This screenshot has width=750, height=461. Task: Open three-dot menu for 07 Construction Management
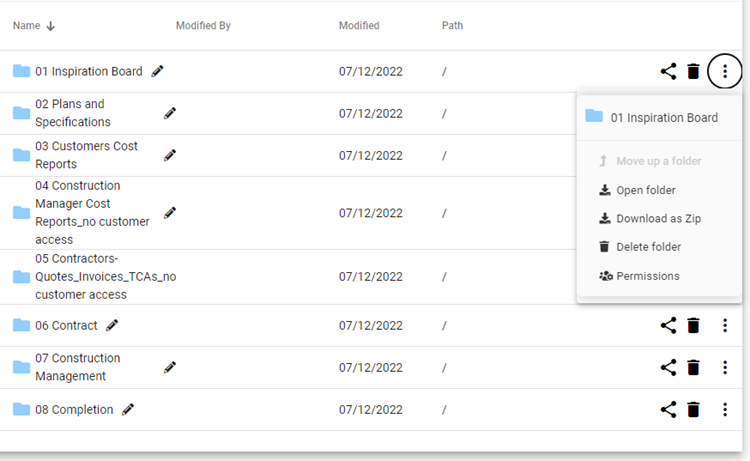(724, 367)
